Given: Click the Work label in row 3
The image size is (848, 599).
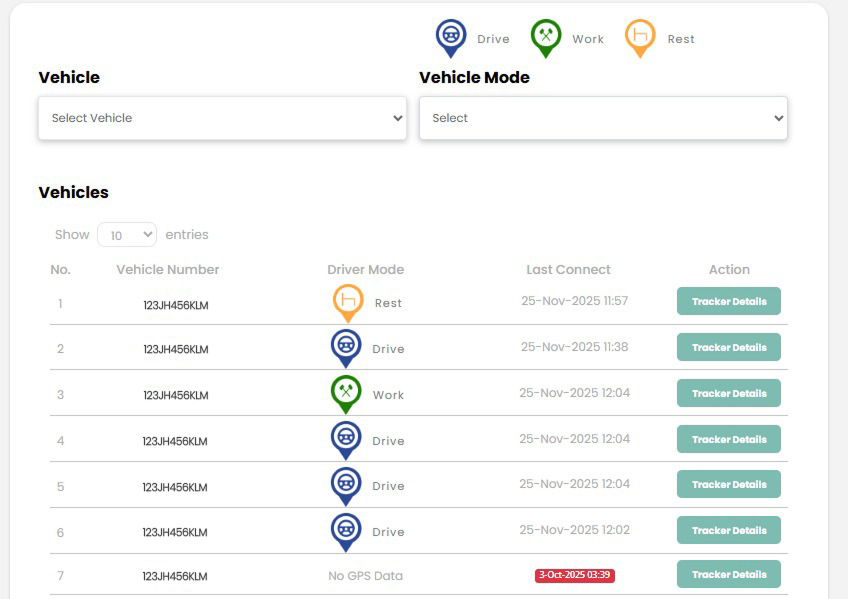Looking at the screenshot, I should [388, 395].
